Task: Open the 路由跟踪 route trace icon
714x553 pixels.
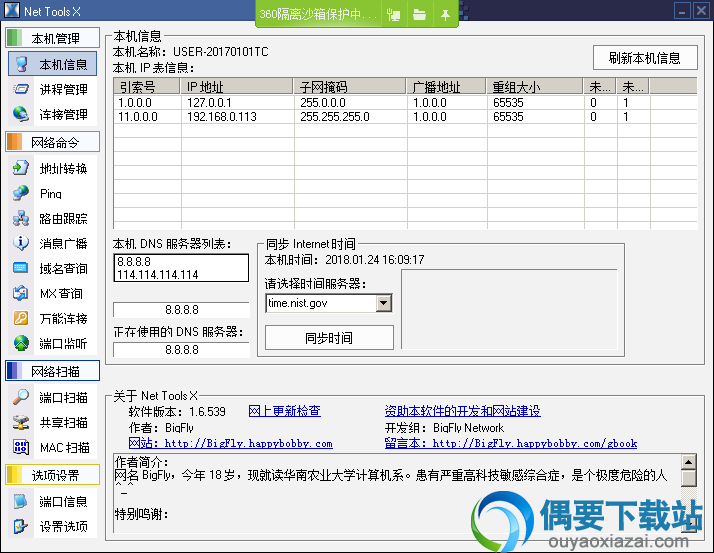Action: coord(21,218)
